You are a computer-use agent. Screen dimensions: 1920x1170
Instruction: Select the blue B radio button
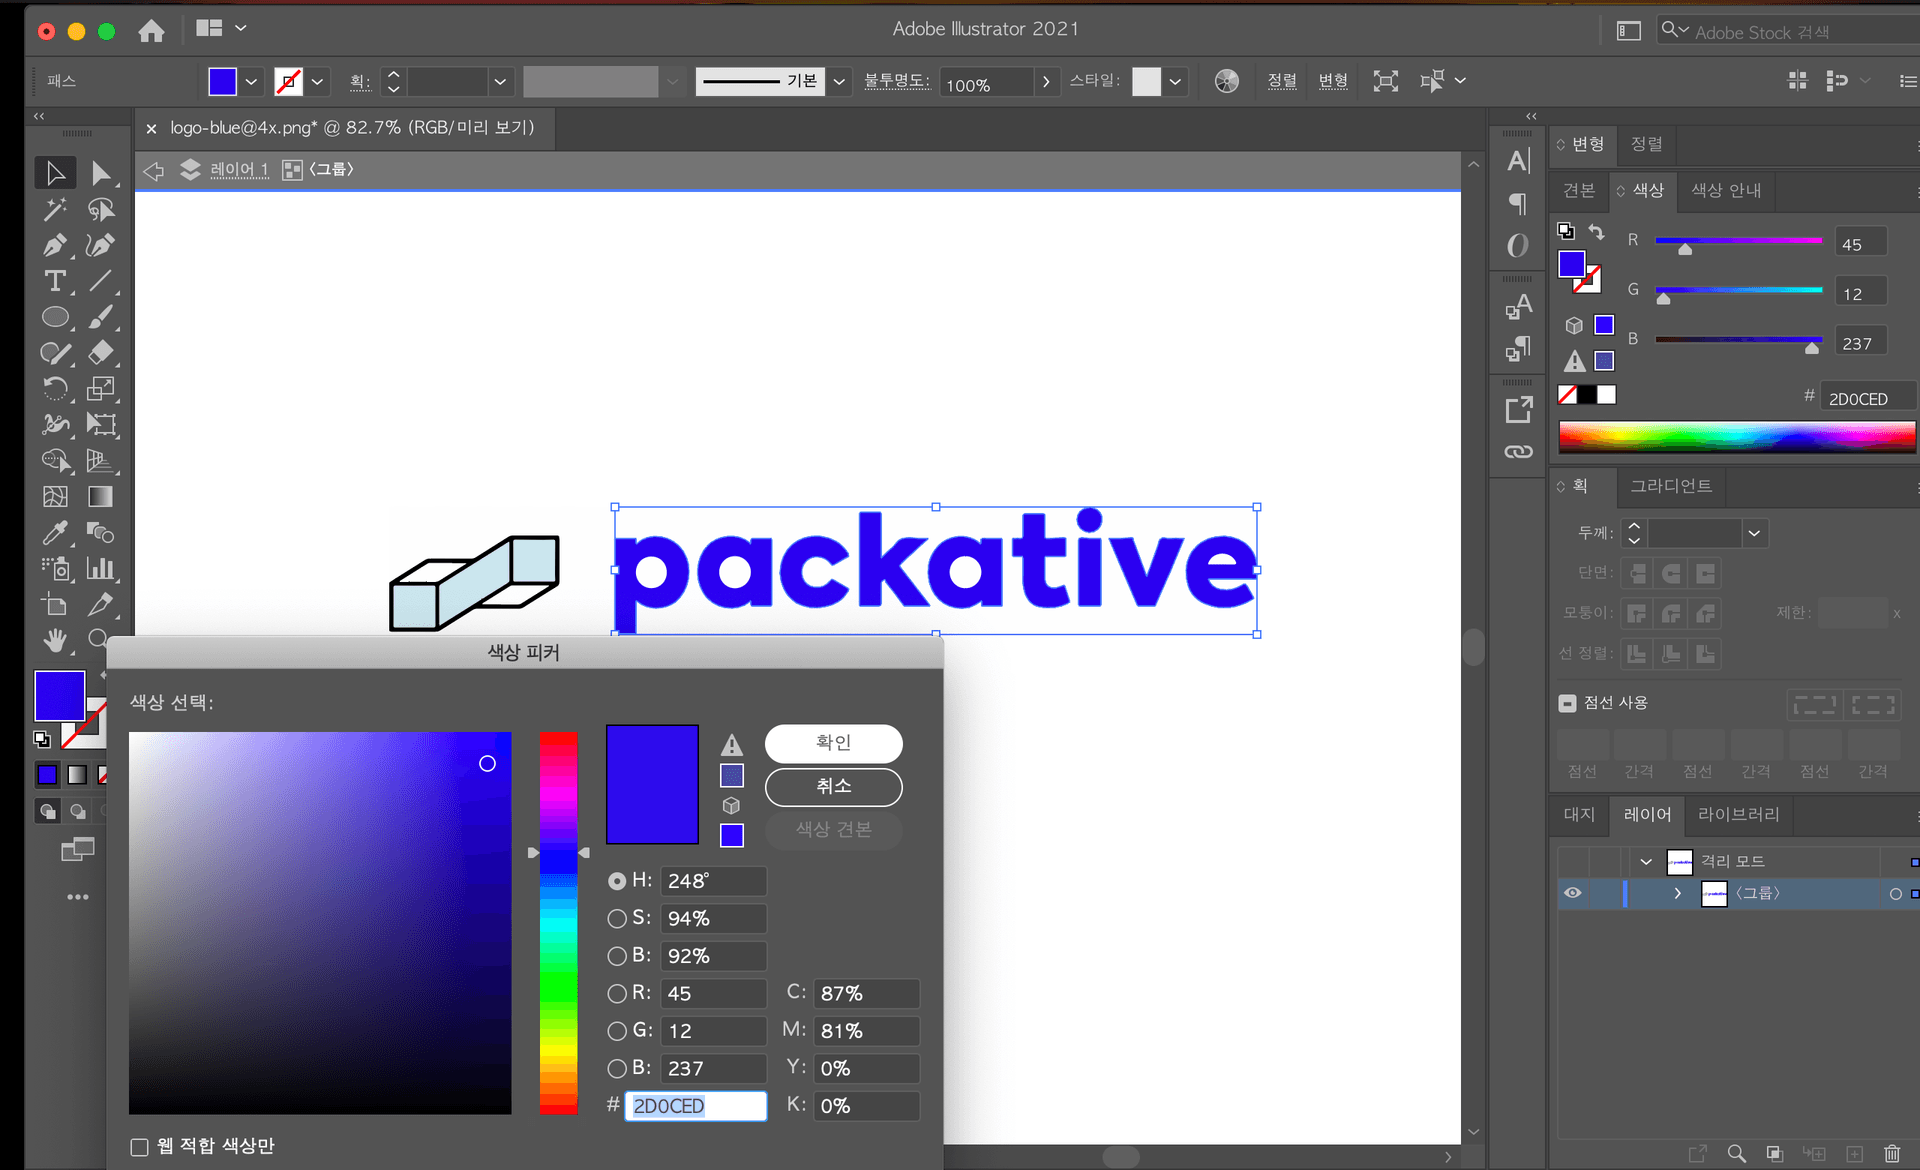tap(617, 1068)
